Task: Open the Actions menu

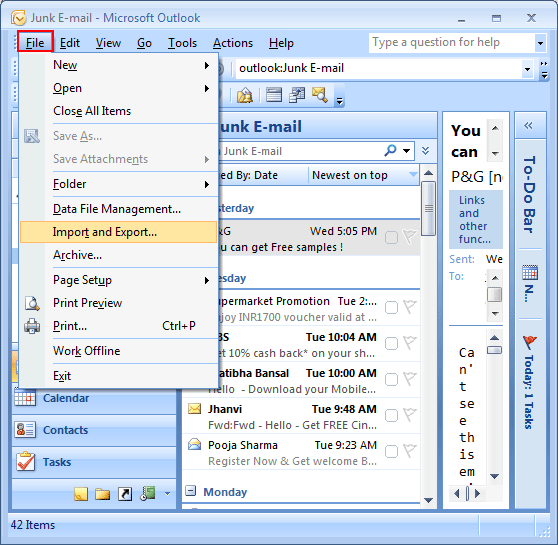Action: 233,43
